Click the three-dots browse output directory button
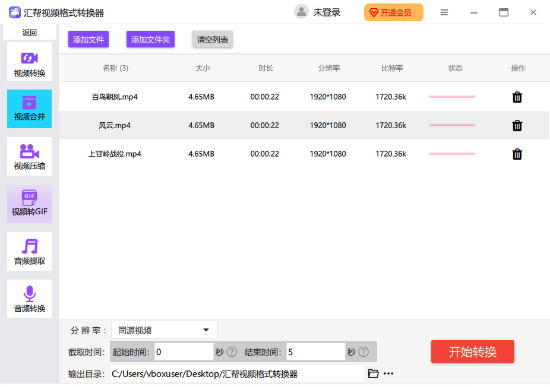The height and width of the screenshot is (387, 550). point(388,374)
